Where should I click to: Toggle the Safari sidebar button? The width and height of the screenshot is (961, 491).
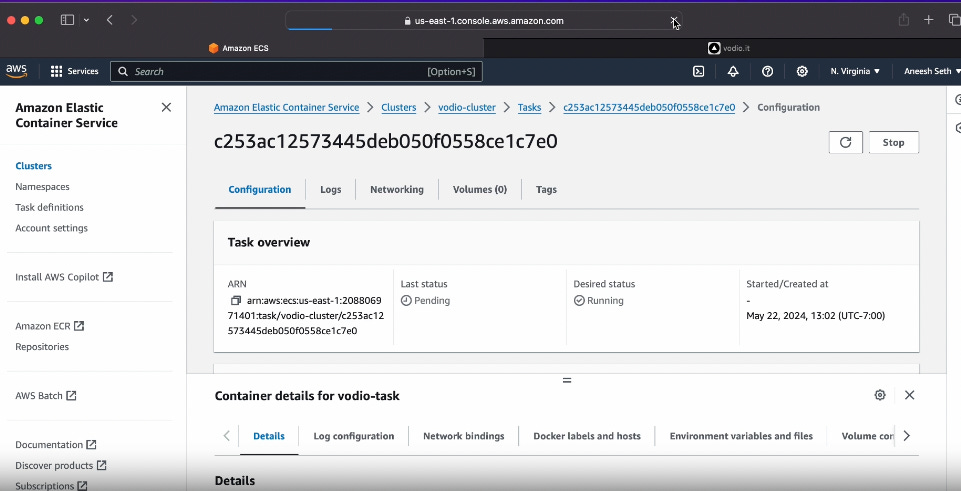pos(67,20)
